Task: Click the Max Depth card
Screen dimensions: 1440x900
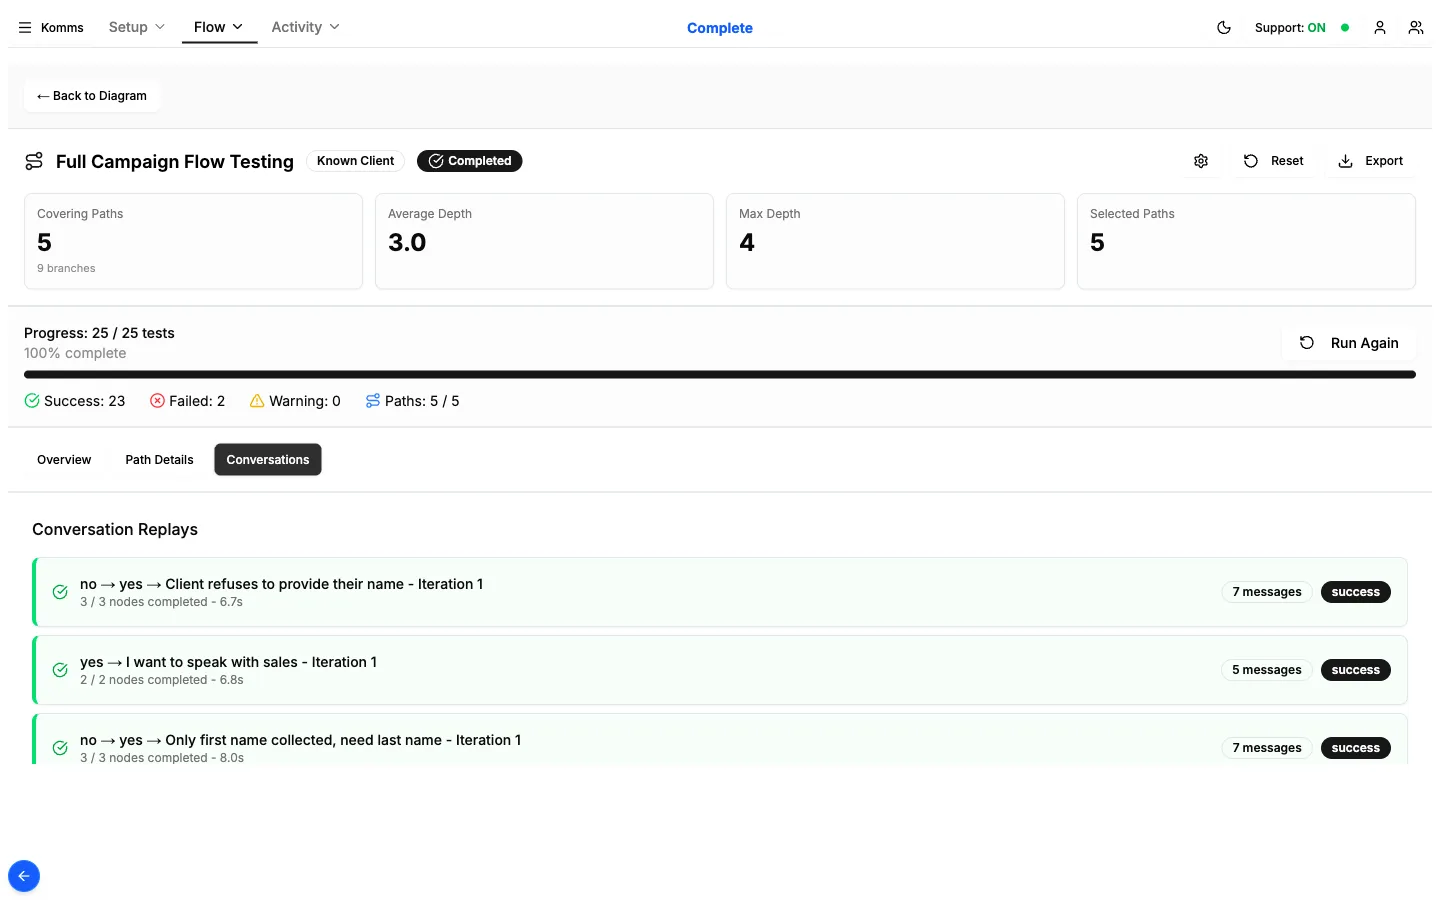Action: (x=895, y=241)
